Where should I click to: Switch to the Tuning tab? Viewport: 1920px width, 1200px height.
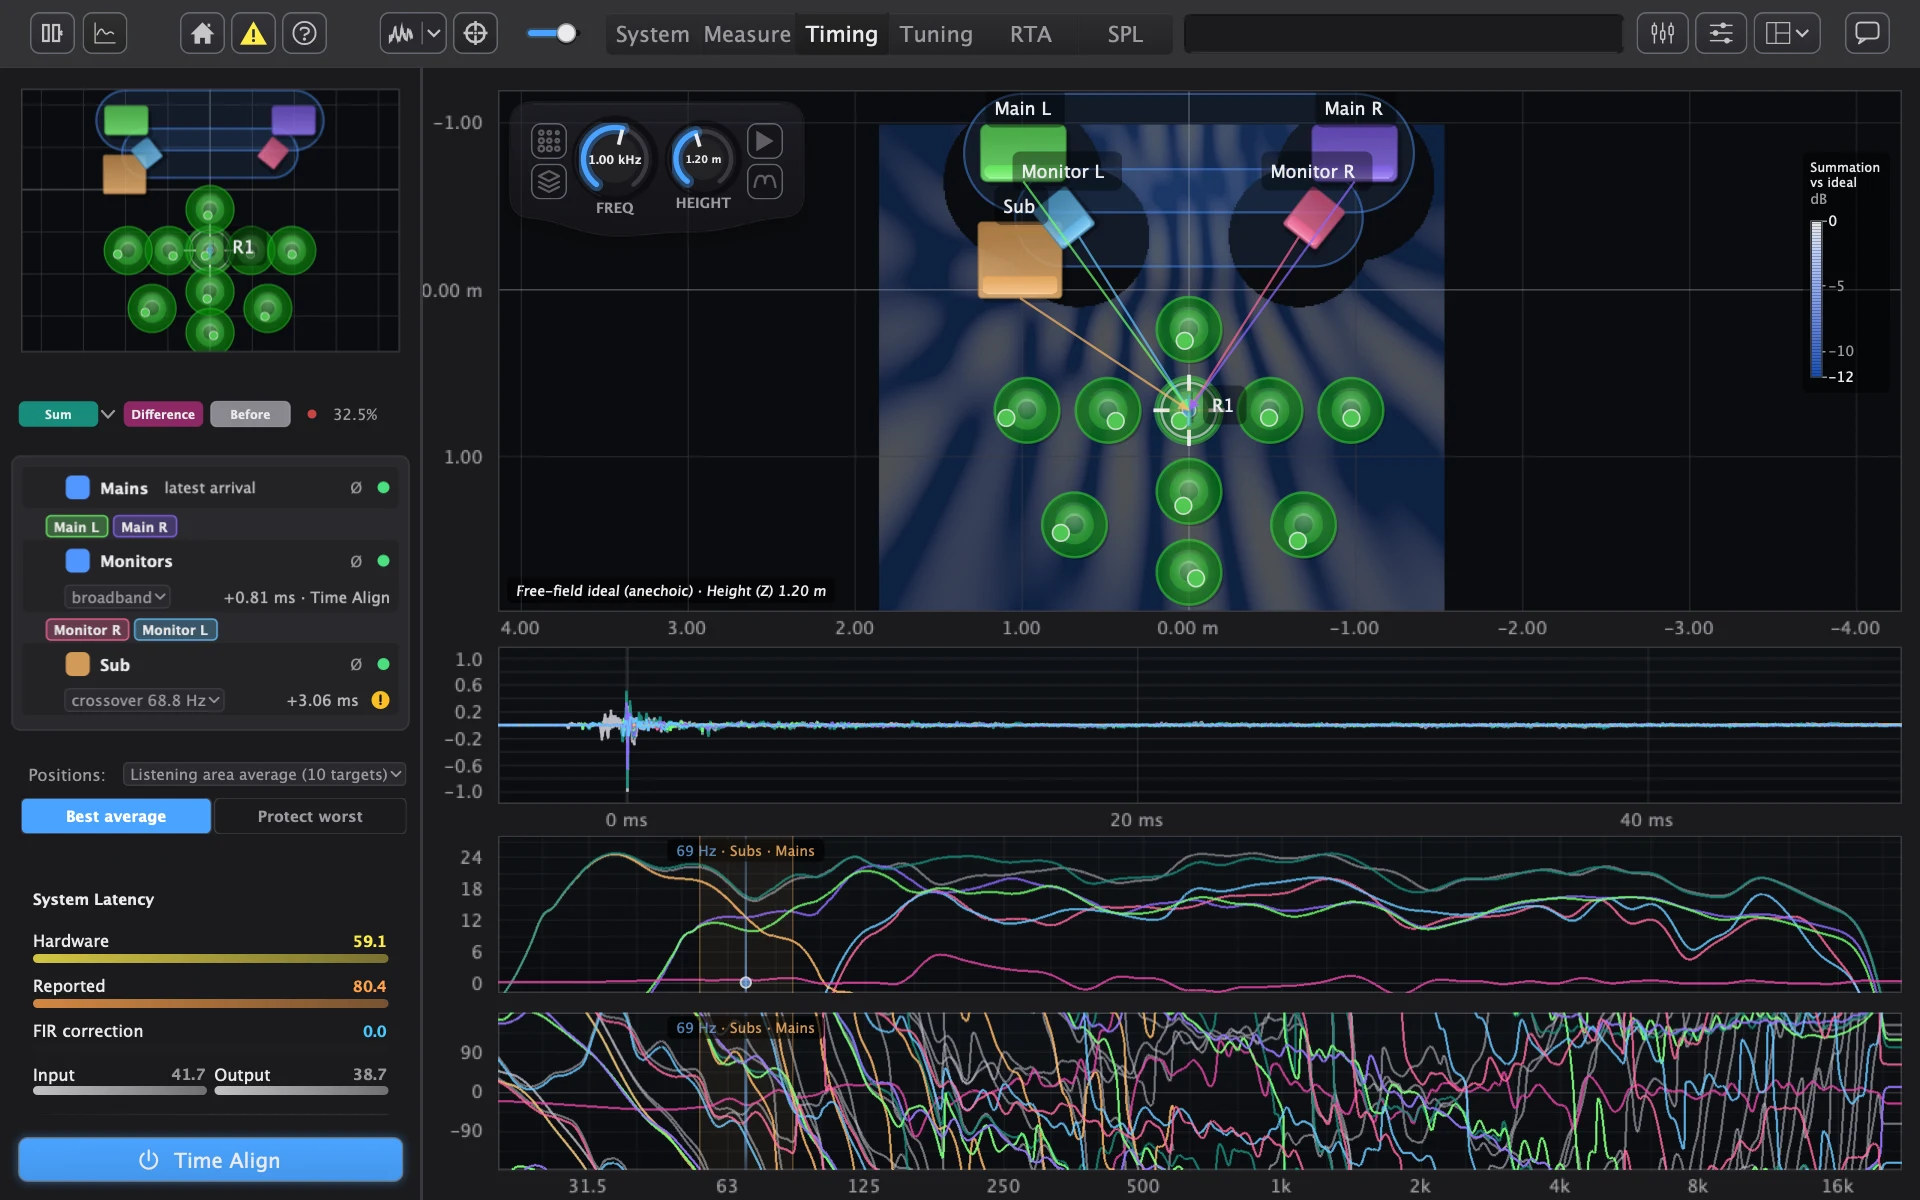point(936,34)
